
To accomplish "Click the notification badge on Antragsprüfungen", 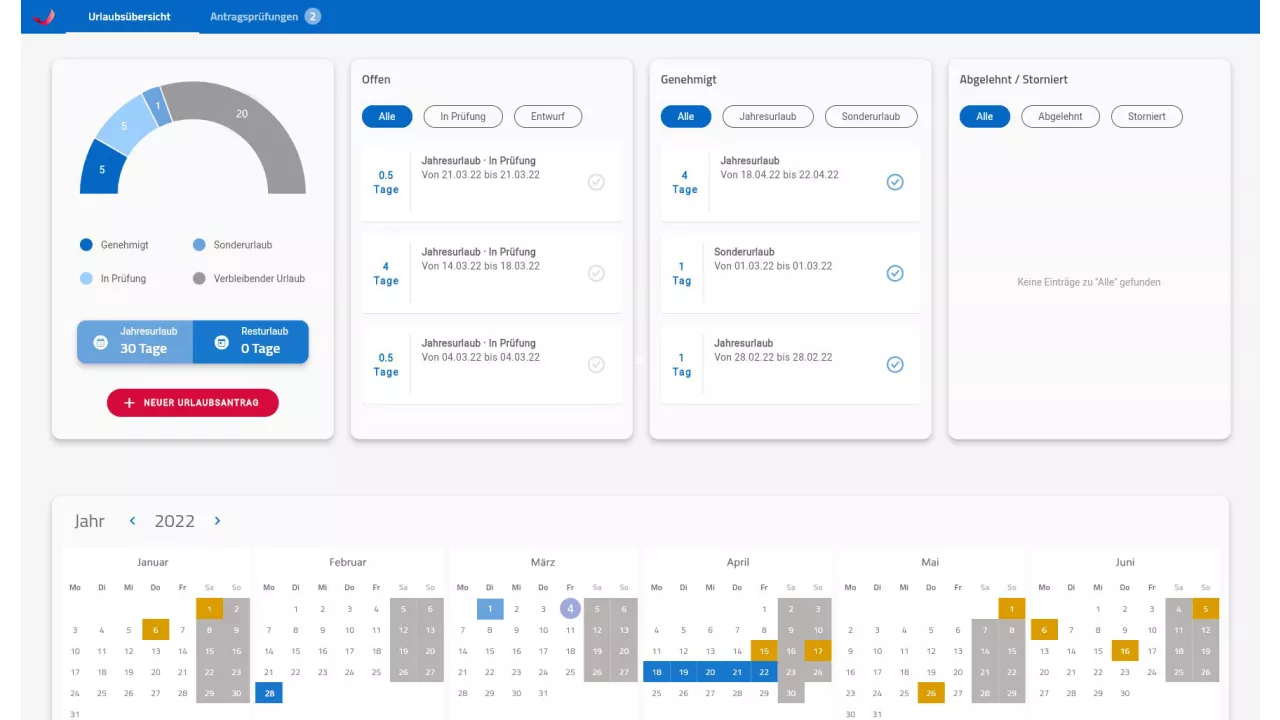I will tap(312, 16).
